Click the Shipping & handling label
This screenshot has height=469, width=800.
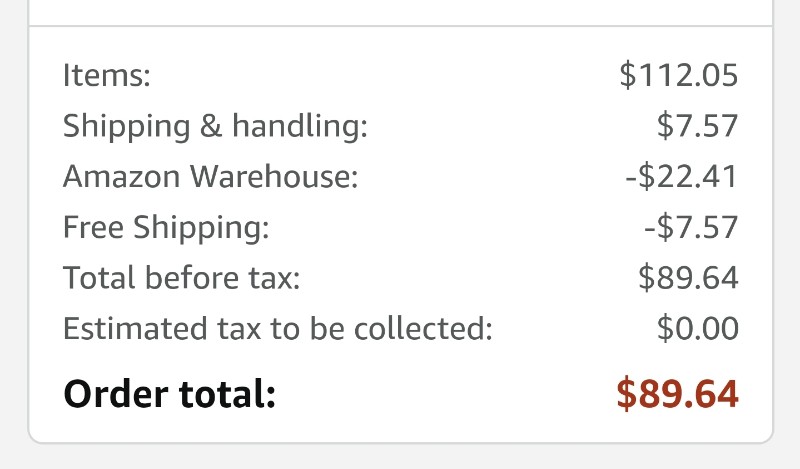point(215,126)
